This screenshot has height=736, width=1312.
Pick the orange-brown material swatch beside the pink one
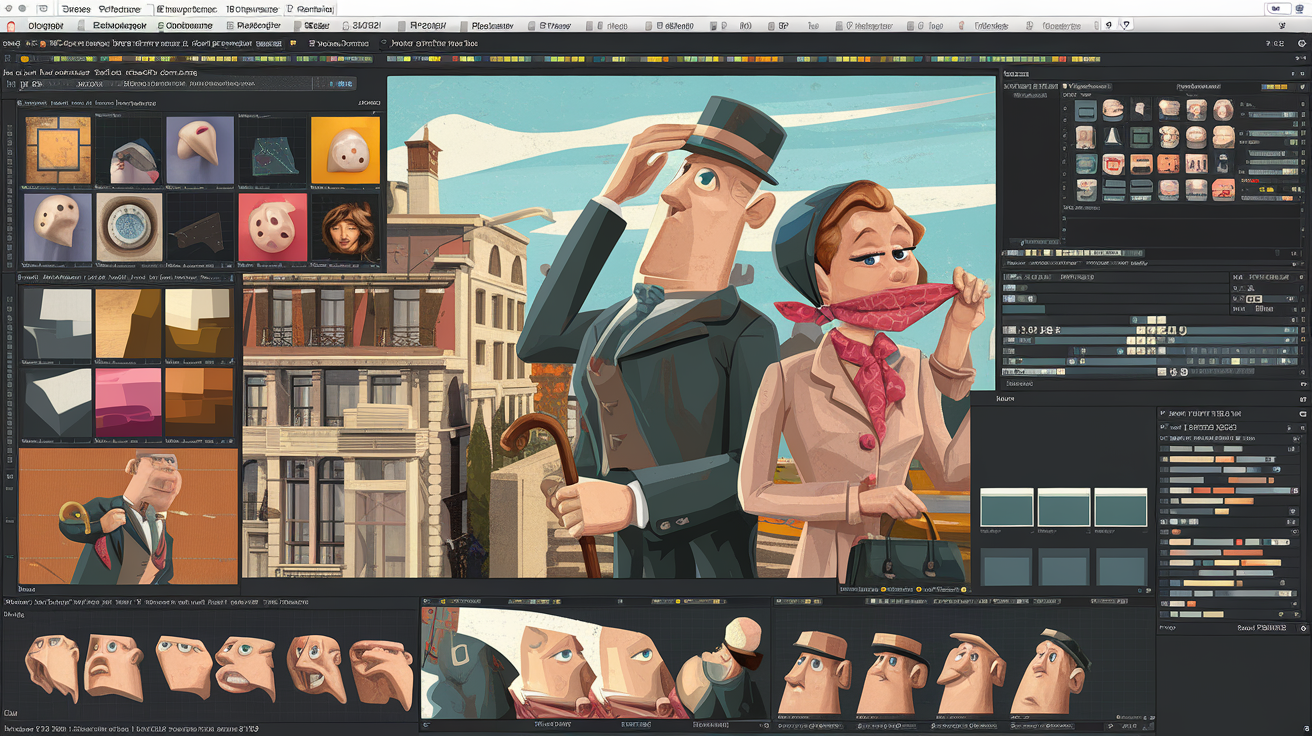coord(199,403)
